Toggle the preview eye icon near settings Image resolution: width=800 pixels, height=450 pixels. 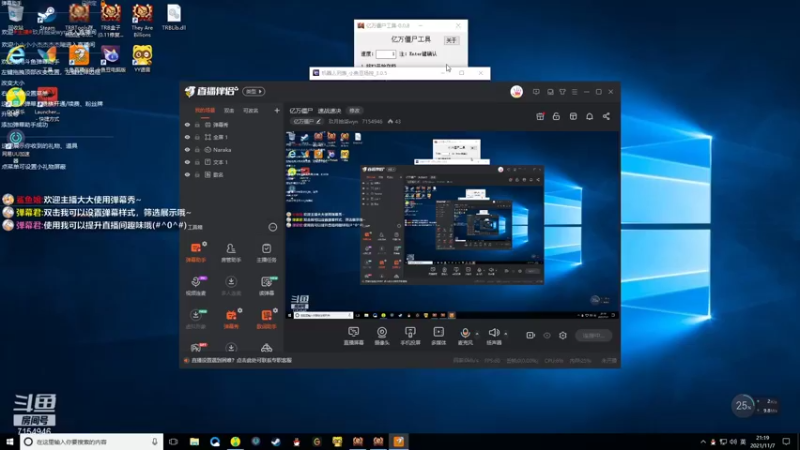tap(547, 335)
